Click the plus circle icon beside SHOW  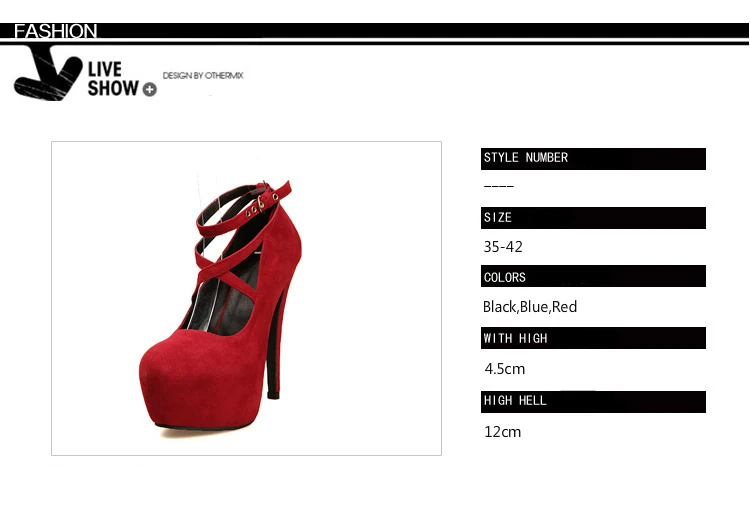(150, 89)
